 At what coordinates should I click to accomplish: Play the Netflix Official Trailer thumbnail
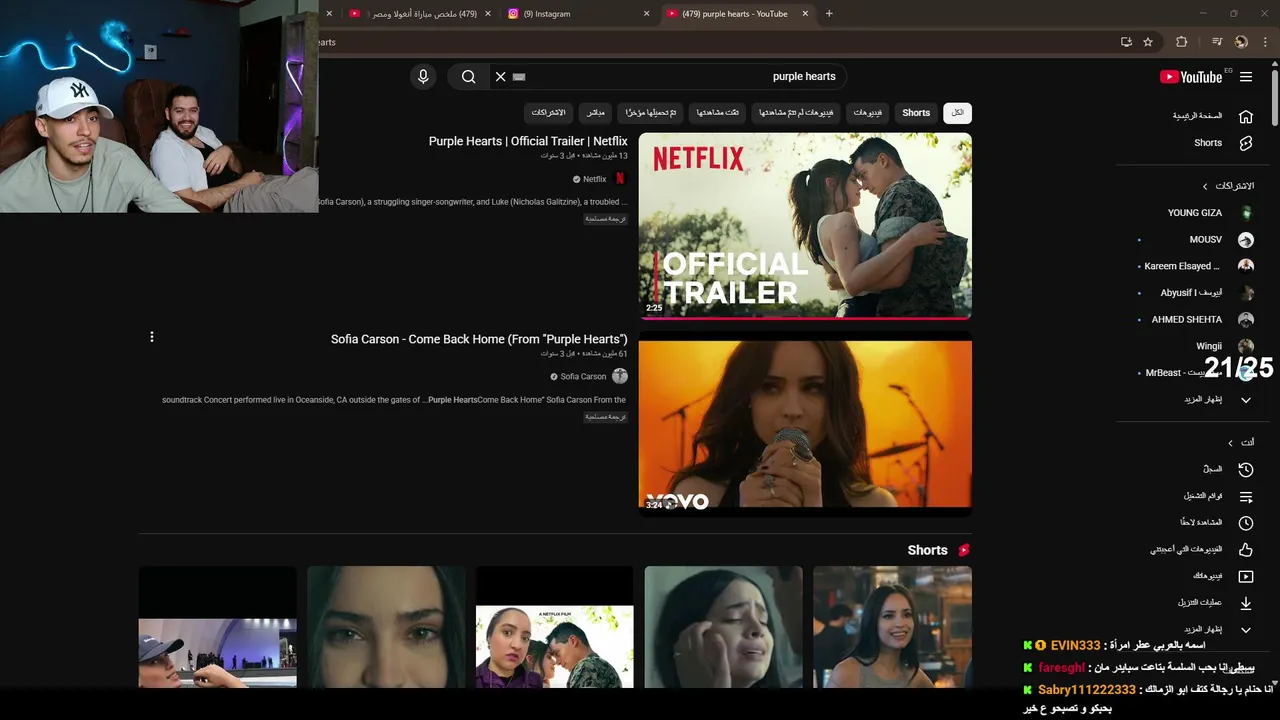click(805, 226)
